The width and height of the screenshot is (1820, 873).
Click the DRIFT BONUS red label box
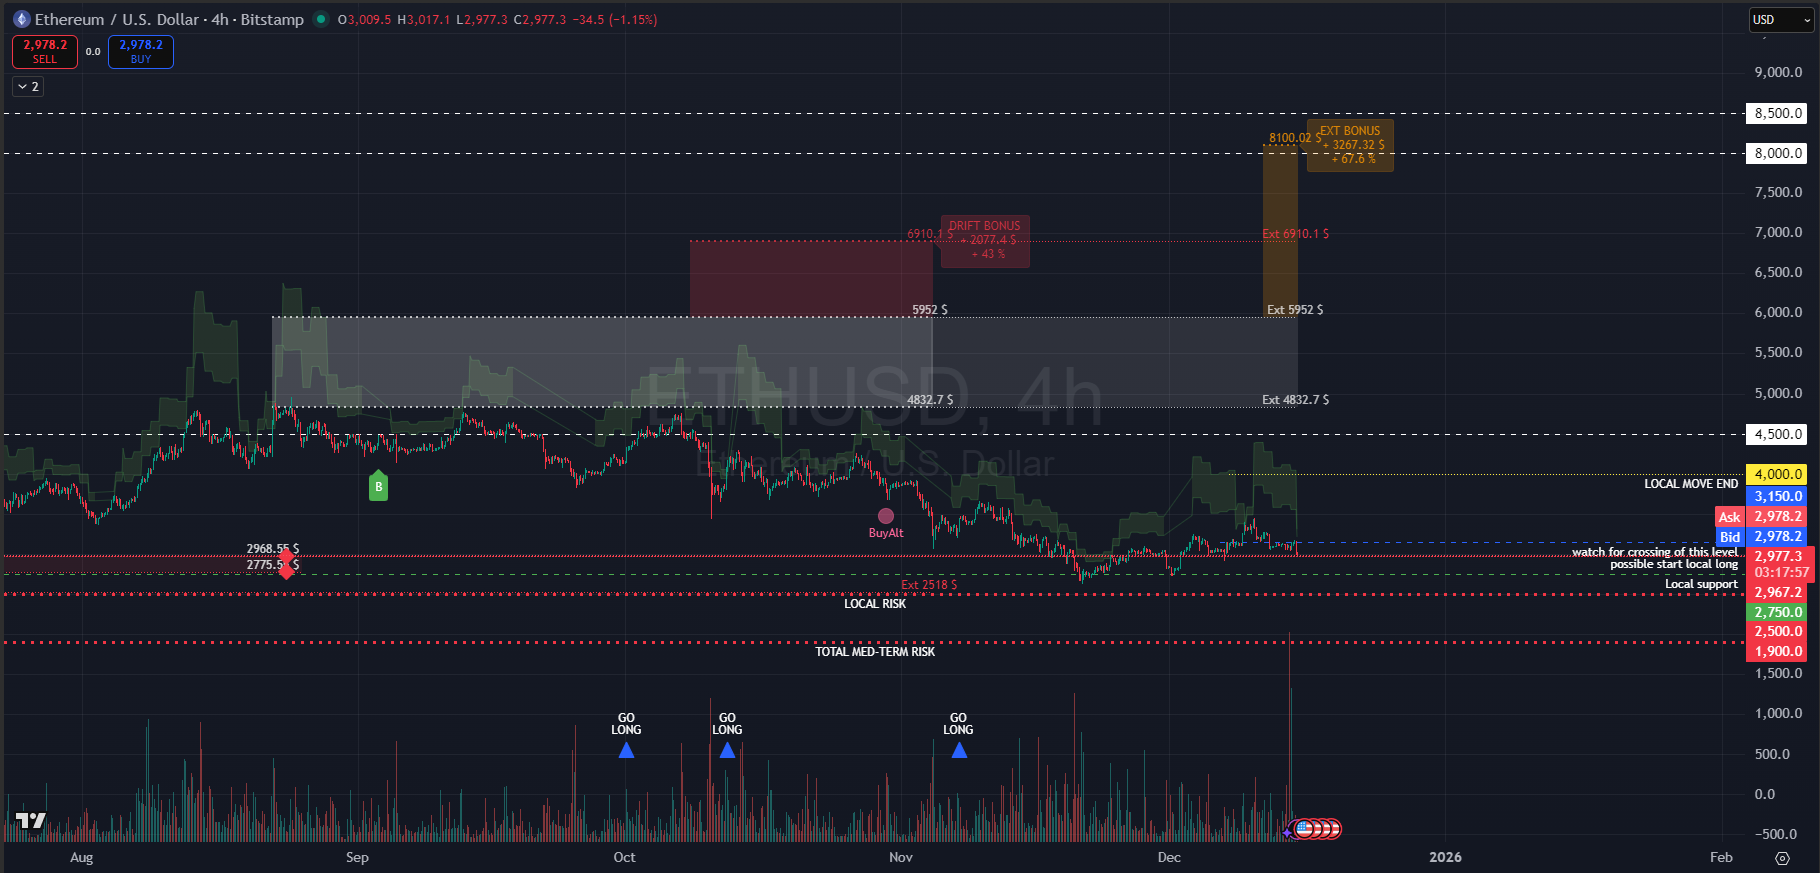985,240
